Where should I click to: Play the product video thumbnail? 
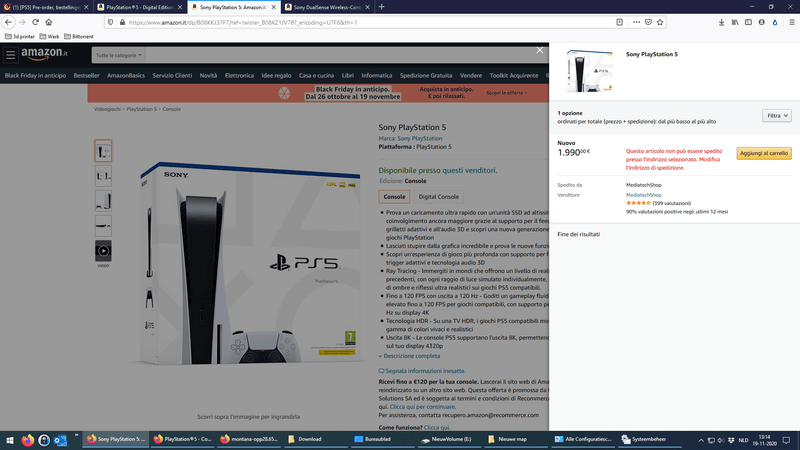click(103, 251)
